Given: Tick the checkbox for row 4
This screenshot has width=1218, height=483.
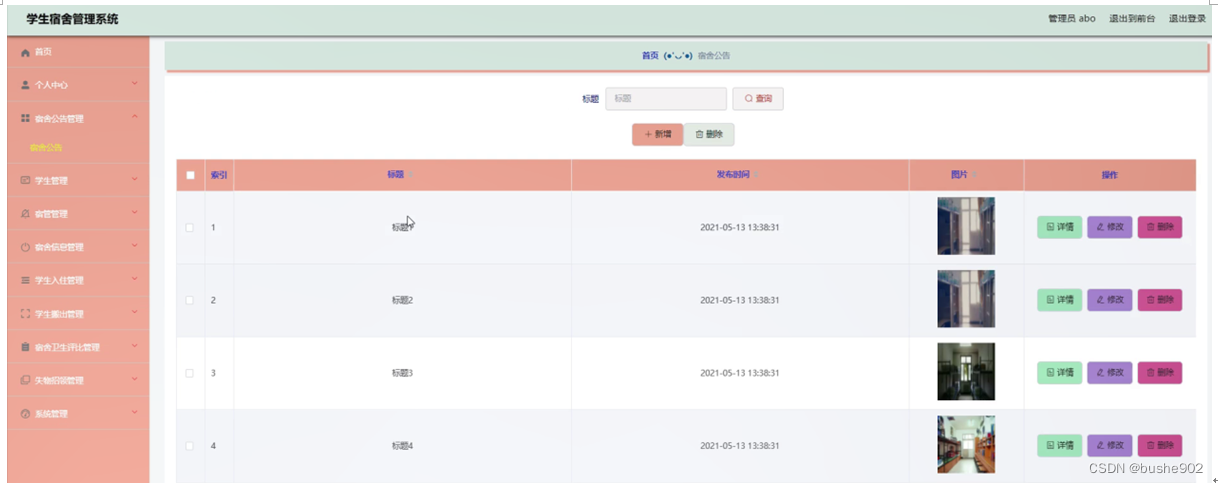Looking at the screenshot, I should [190, 445].
